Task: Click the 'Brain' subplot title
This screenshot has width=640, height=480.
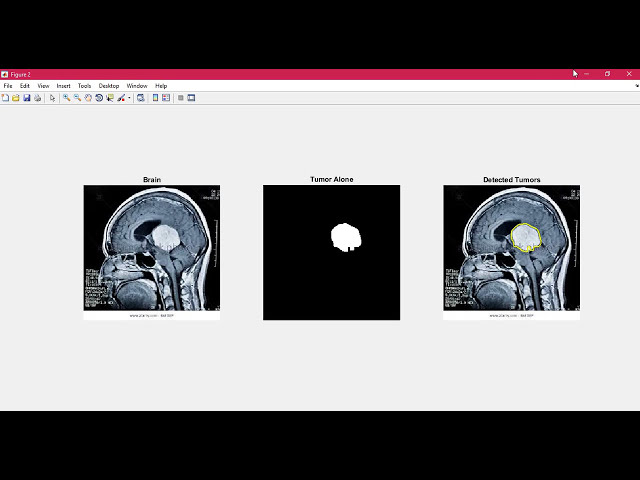Action: (152, 180)
